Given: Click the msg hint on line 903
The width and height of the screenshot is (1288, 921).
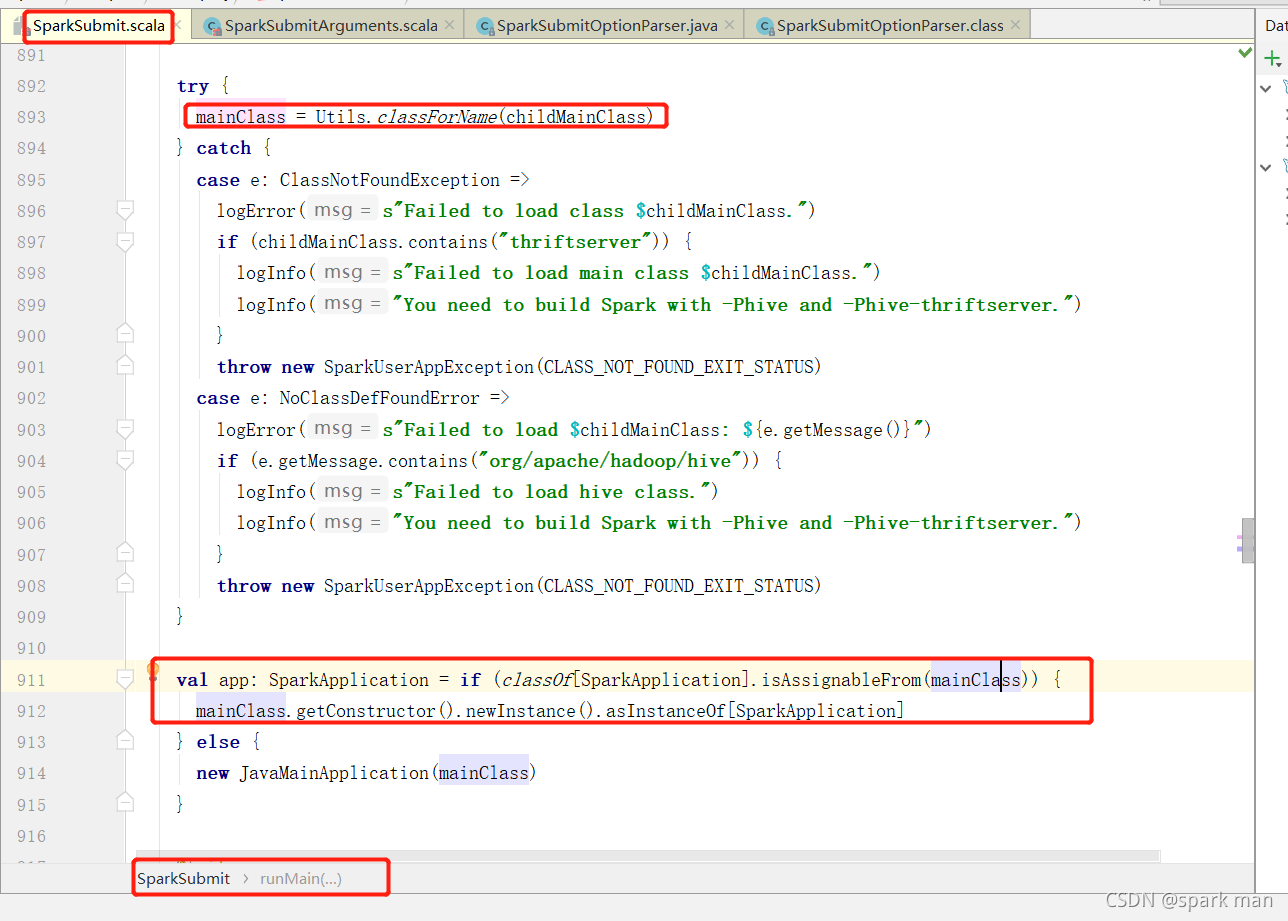Looking at the screenshot, I should click(x=342, y=430).
